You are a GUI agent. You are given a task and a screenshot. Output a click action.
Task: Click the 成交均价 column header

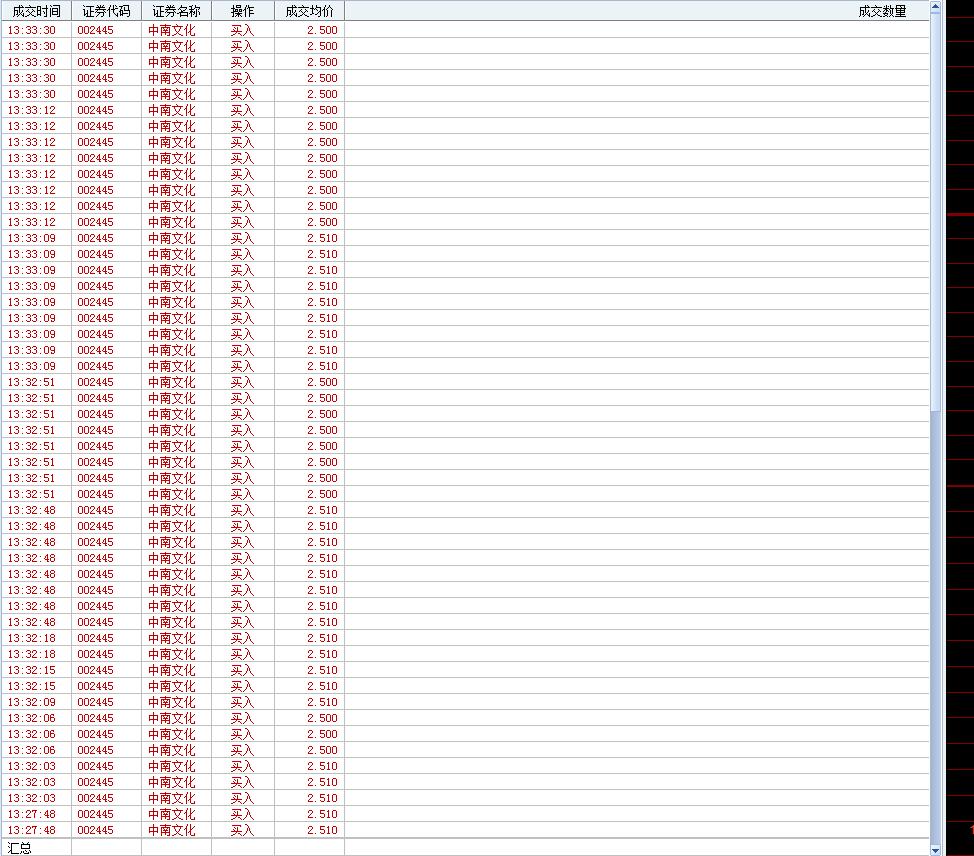coord(309,11)
